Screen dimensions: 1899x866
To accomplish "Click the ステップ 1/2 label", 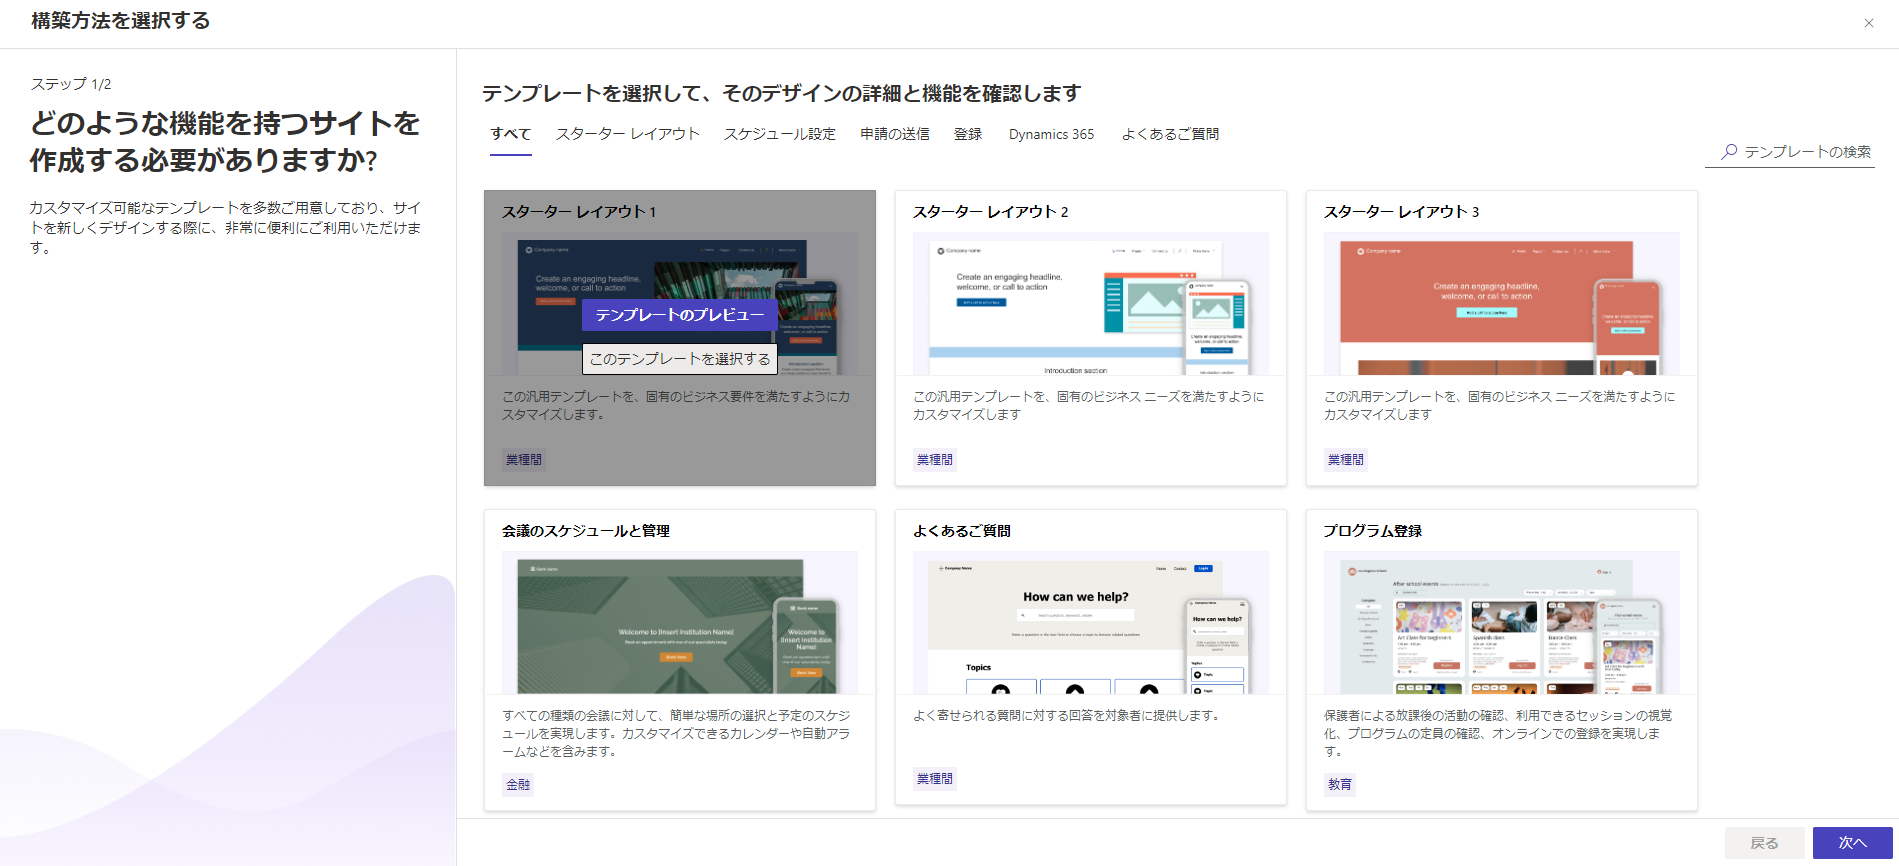I will point(71,84).
